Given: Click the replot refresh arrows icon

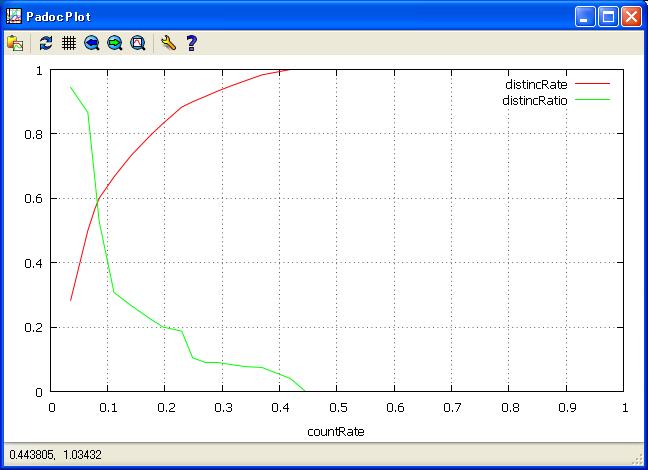Looking at the screenshot, I should (x=46, y=43).
